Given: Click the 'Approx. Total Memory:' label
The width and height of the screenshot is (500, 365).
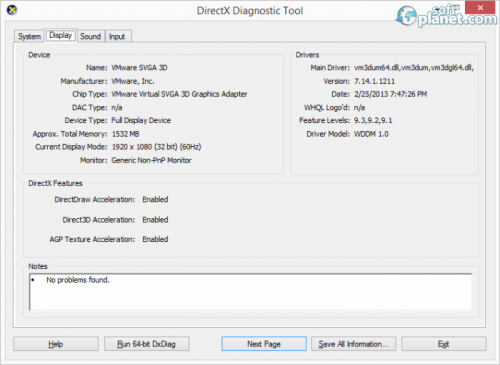Looking at the screenshot, I should click(70, 134).
